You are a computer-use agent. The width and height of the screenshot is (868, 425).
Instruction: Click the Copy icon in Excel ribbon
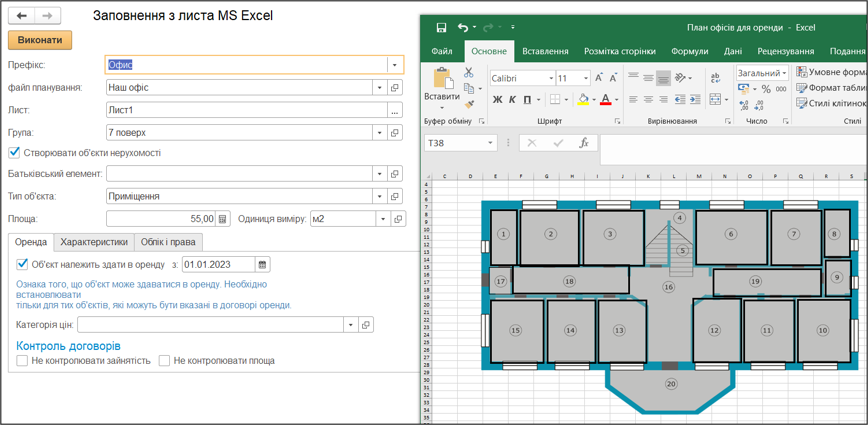[469, 88]
